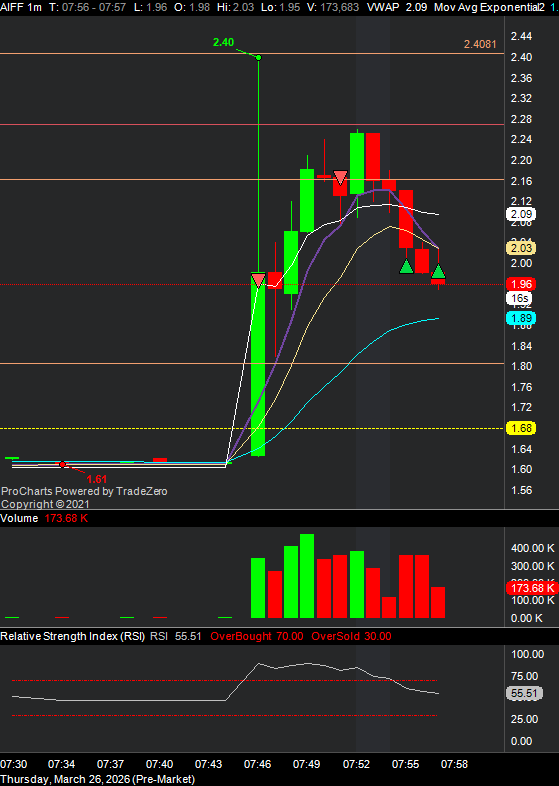Click the orange 2.4081 level label
This screenshot has width=559, height=786.
pyautogui.click(x=480, y=44)
